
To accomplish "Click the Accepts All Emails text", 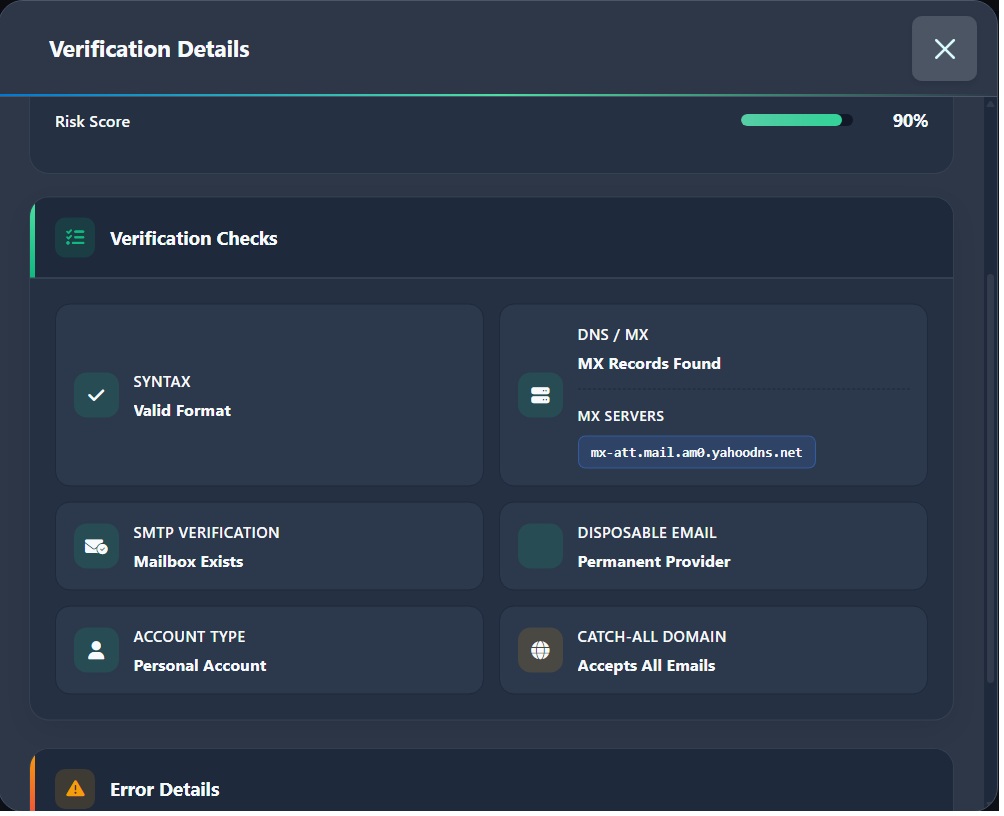I will tap(649, 668).
